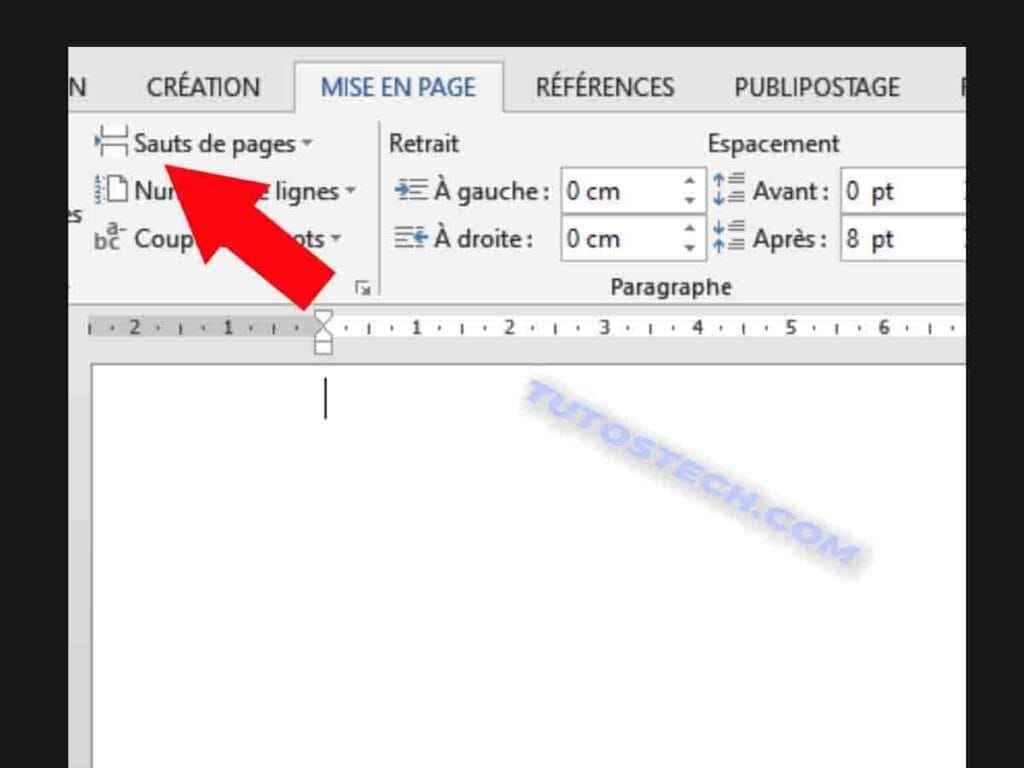Click the Espacement Avant spacing icon
This screenshot has height=768, width=1024.
(x=729, y=190)
